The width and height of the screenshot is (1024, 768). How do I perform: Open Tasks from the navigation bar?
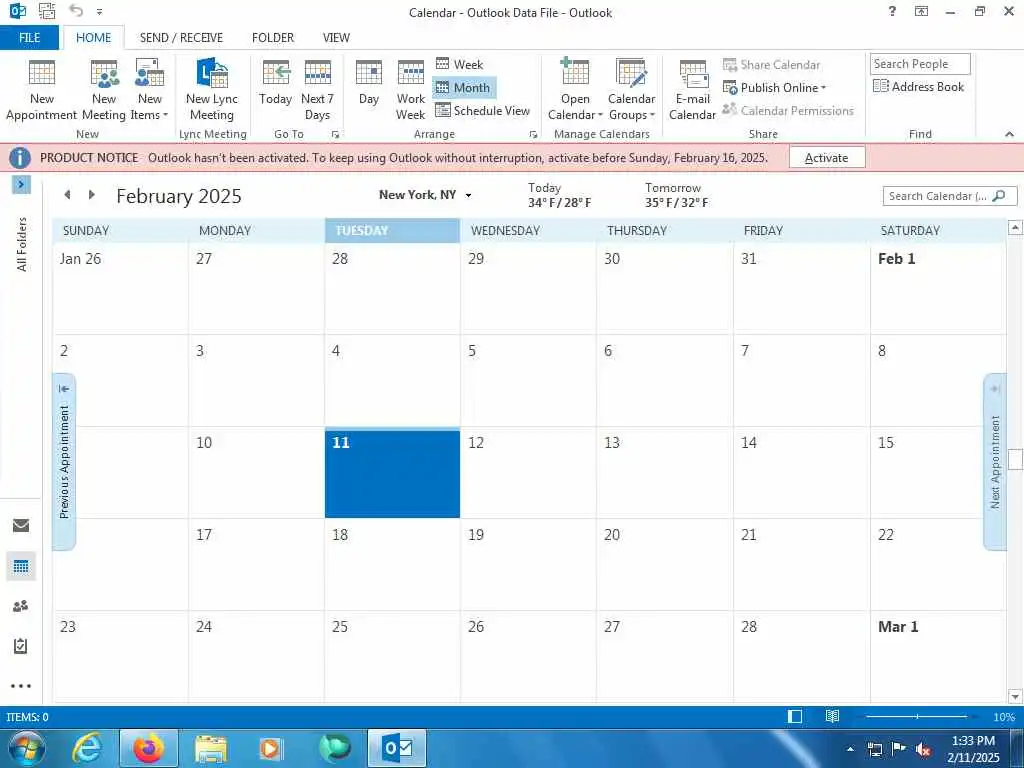click(21, 646)
